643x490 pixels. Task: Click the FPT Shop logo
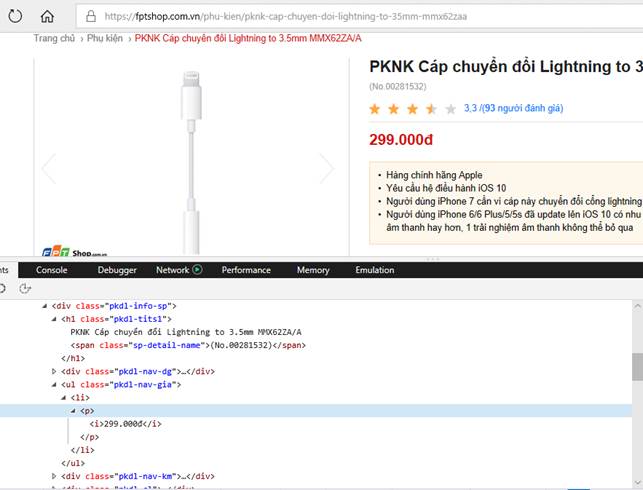tap(74, 251)
